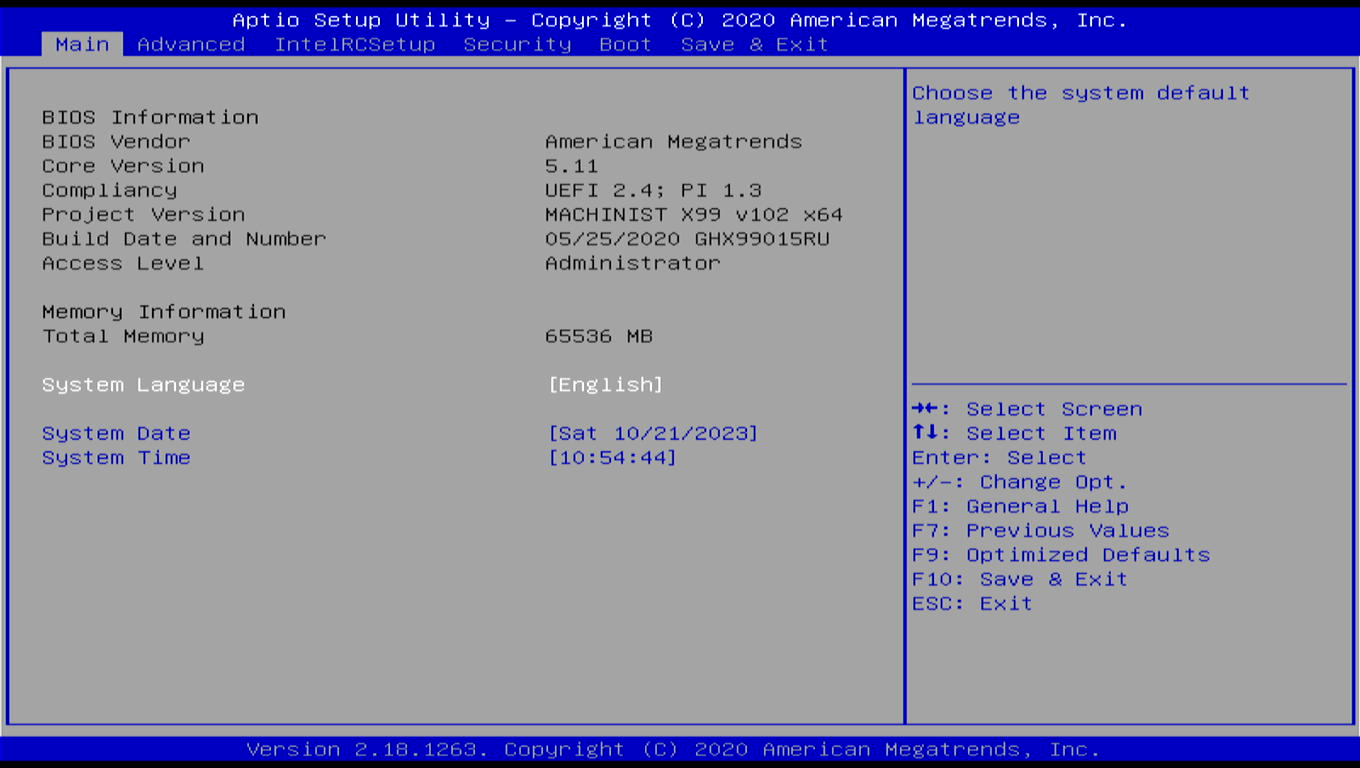This screenshot has height=768, width=1360.
Task: Click the 65536 MB memory value
Action: 599,336
